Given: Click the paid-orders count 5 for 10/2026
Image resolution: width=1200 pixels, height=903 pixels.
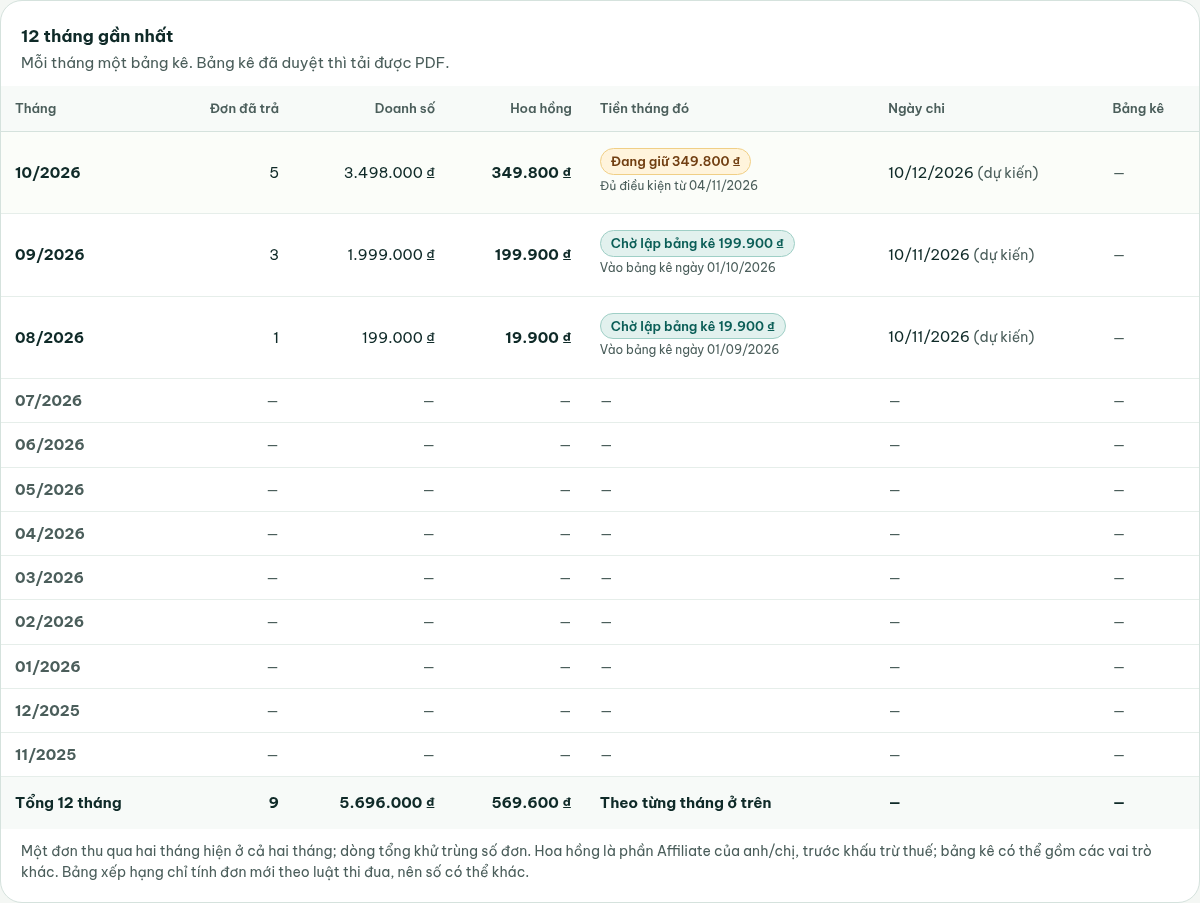Looking at the screenshot, I should click(274, 173).
